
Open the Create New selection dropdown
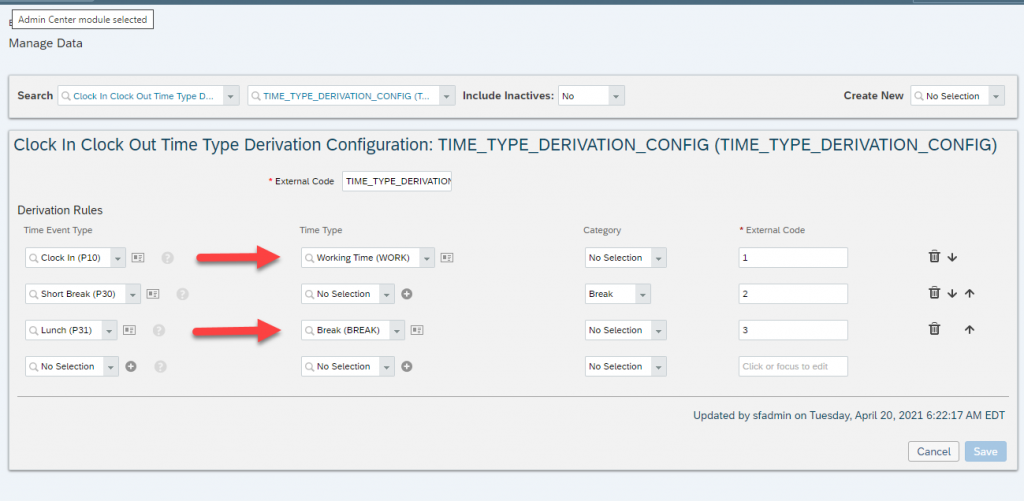(x=997, y=96)
